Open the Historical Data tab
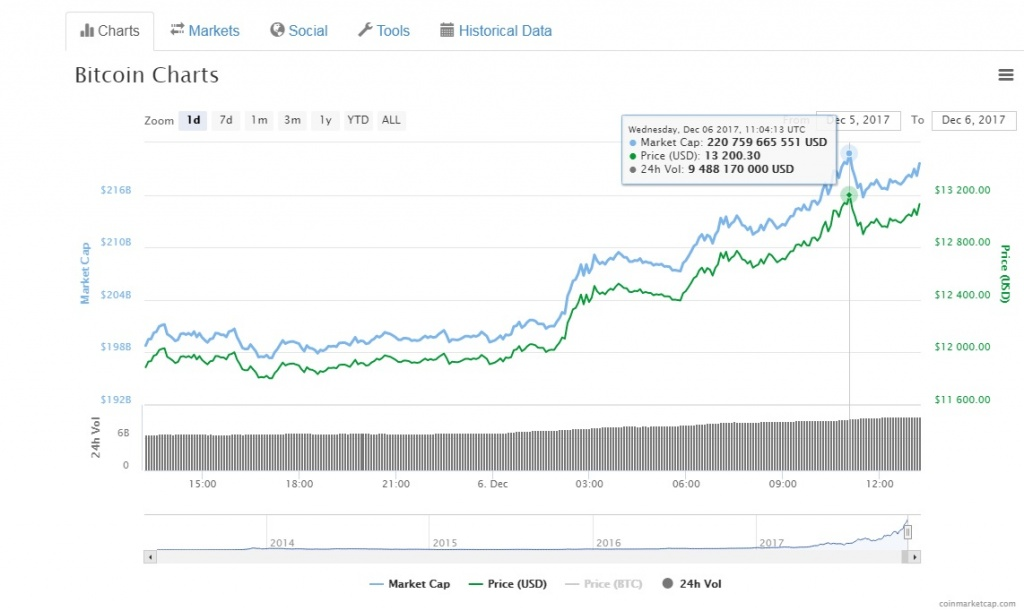The height and width of the screenshot is (611, 1024). click(496, 31)
